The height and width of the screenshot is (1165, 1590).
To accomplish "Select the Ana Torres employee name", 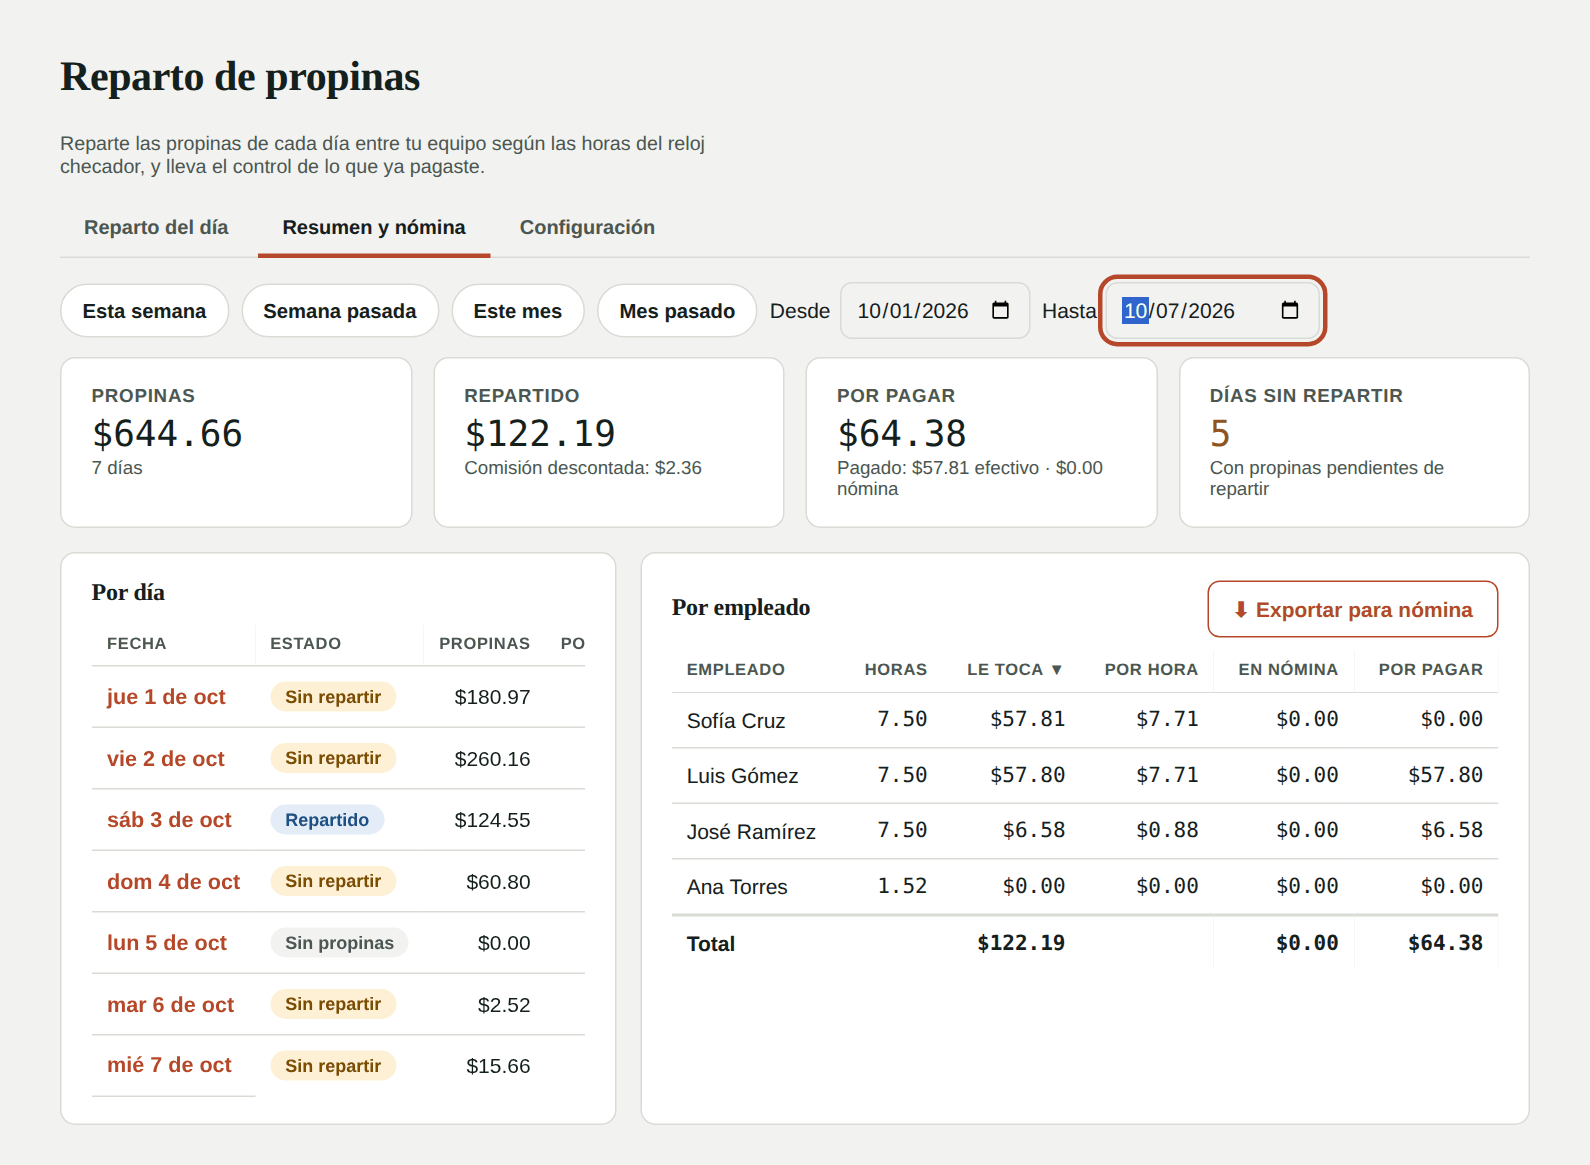I will click(737, 887).
